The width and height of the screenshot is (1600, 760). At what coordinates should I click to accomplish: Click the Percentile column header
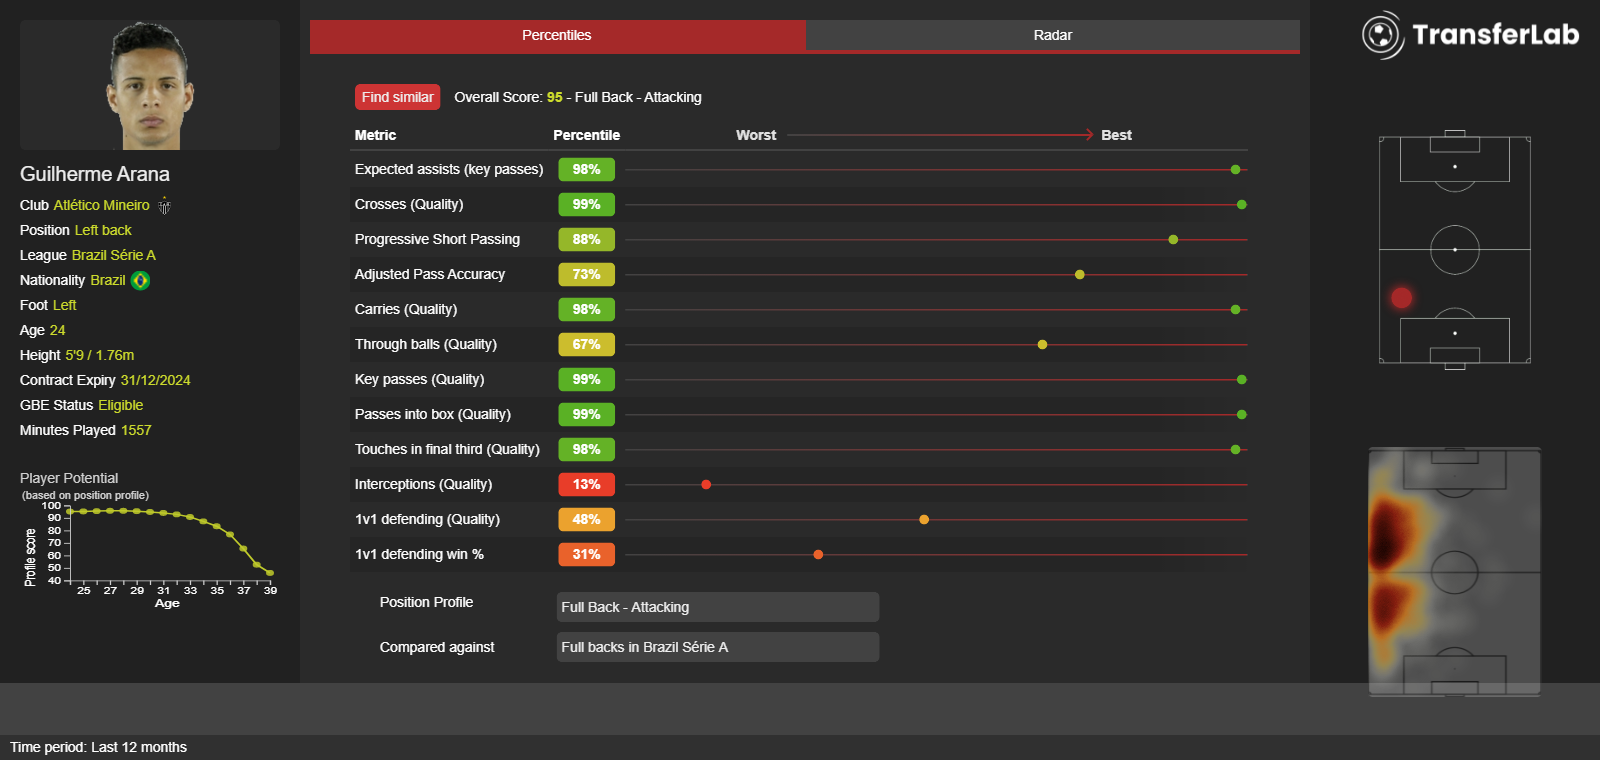[x=586, y=135]
